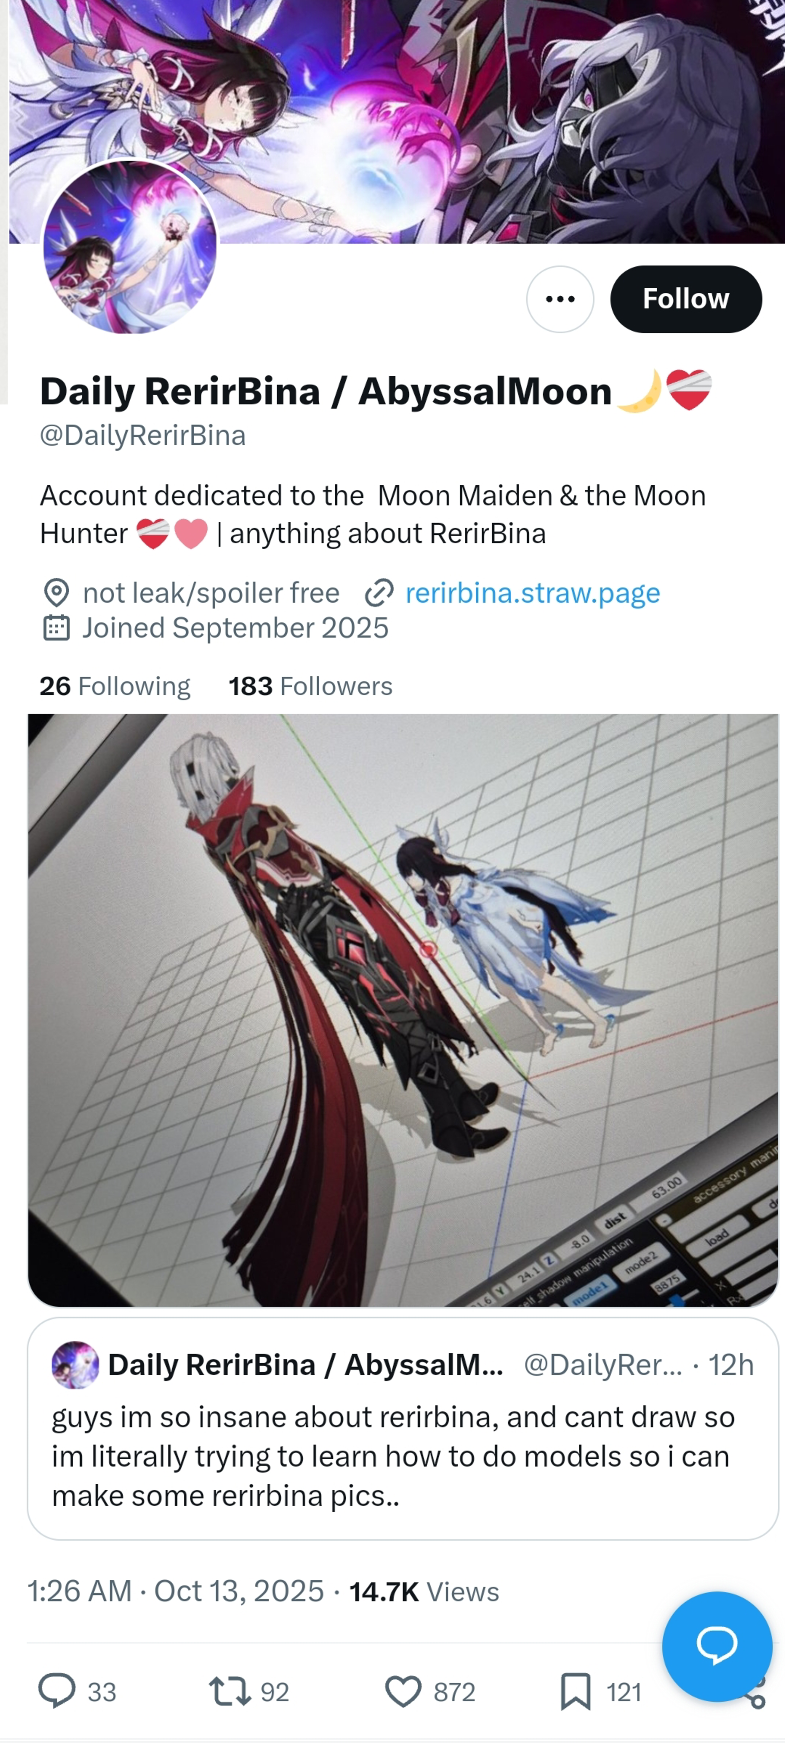Click the link chain icon beside website
Screen dimensions: 785x1745
pos(379,594)
